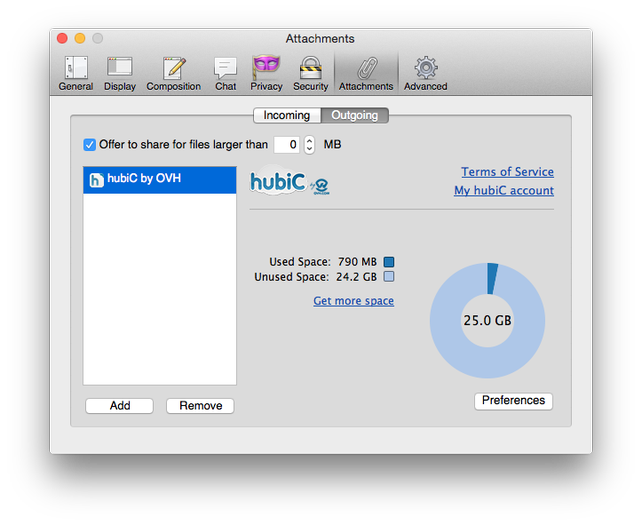Open the My hubiC account link

click(x=504, y=190)
